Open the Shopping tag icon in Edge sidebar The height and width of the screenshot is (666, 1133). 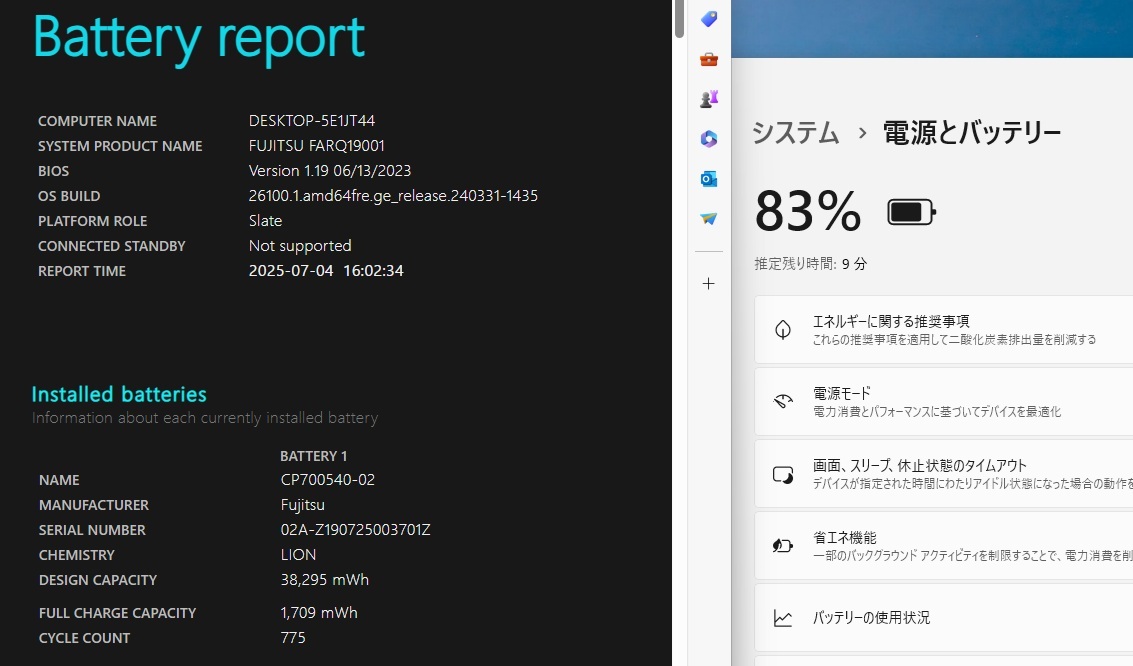[709, 20]
